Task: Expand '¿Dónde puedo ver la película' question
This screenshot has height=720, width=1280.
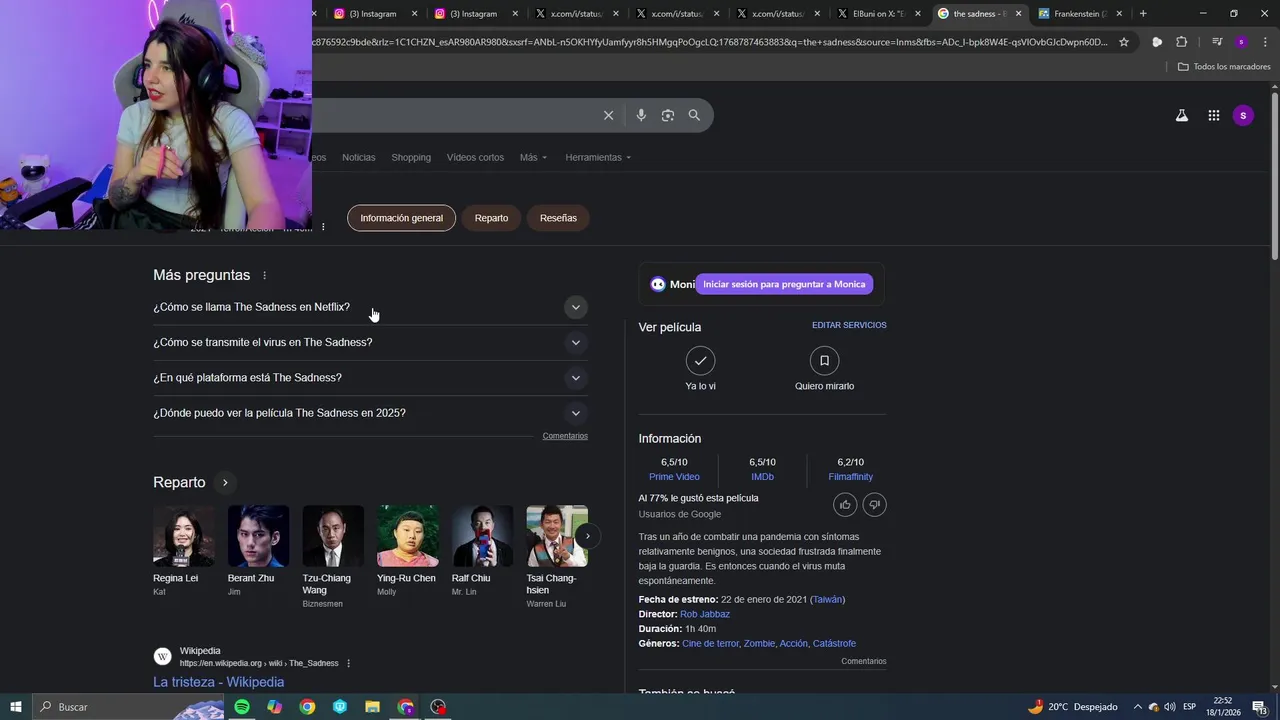Action: click(370, 413)
